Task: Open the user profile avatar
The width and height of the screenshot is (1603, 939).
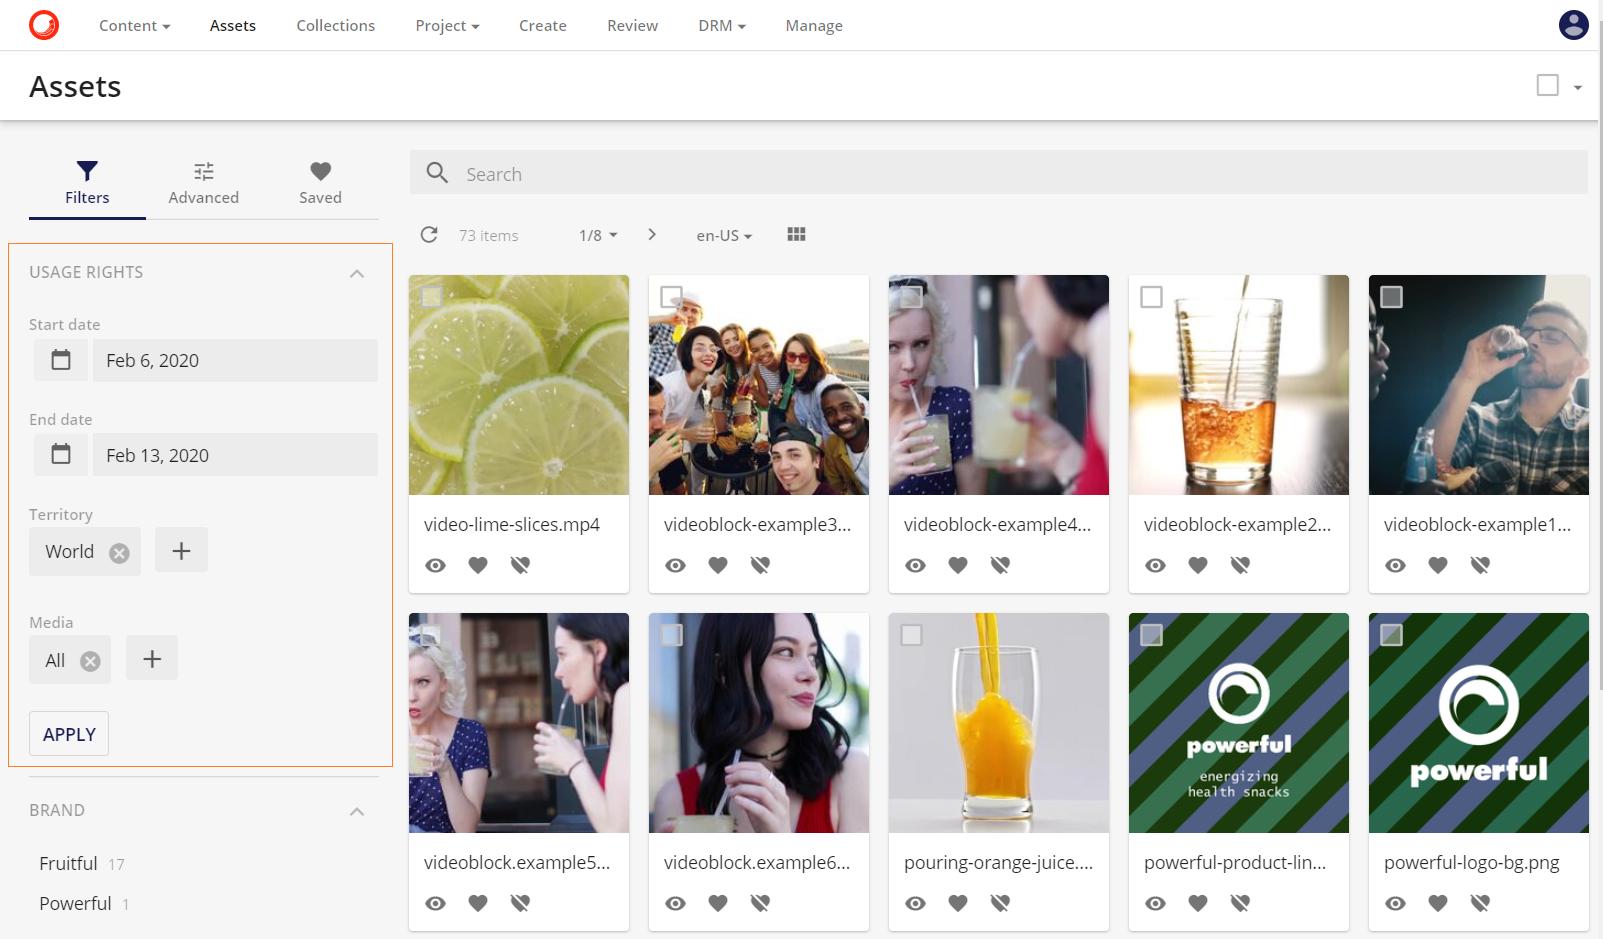Action: coord(1573,25)
